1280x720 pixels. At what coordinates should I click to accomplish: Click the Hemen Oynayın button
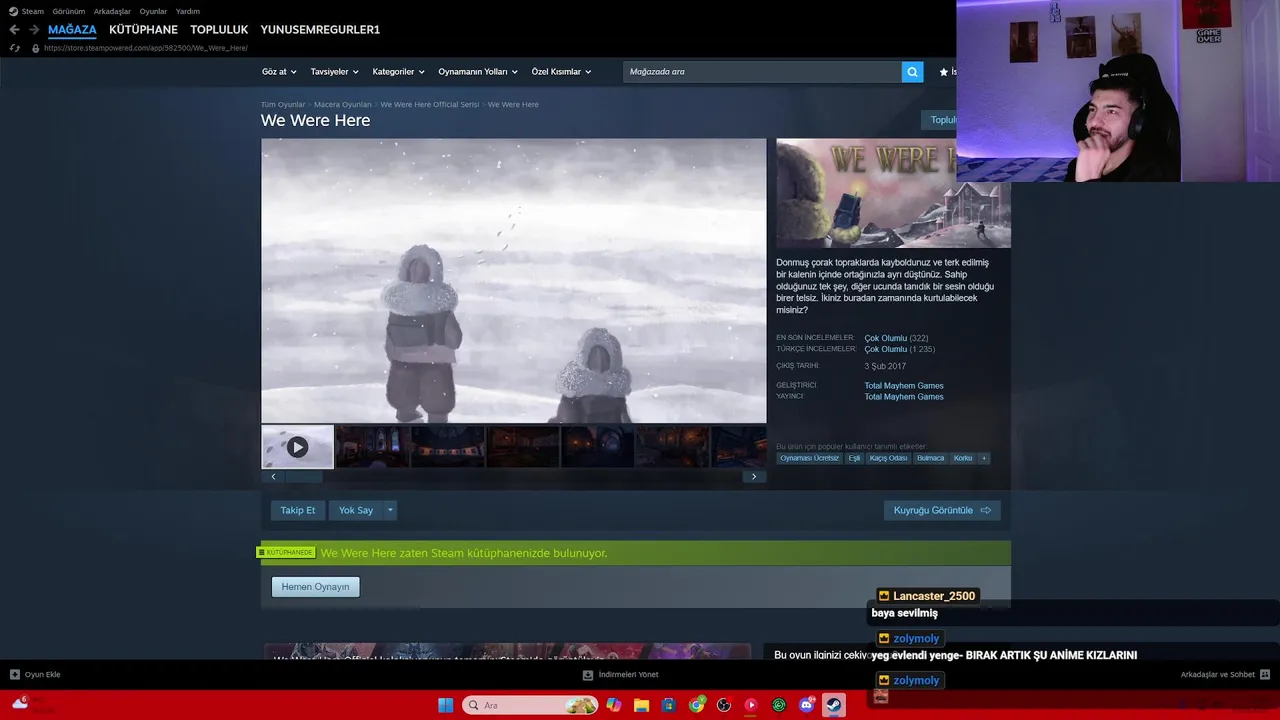point(315,587)
